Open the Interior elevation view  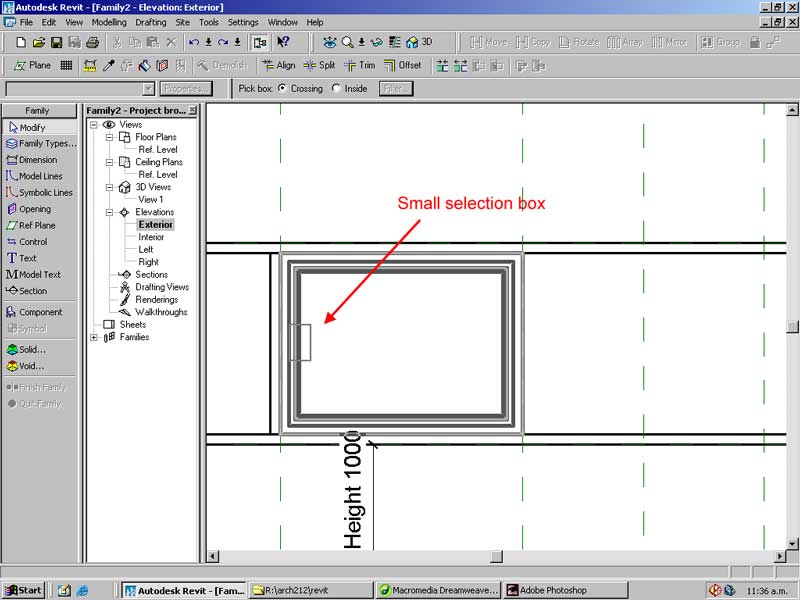(x=151, y=237)
